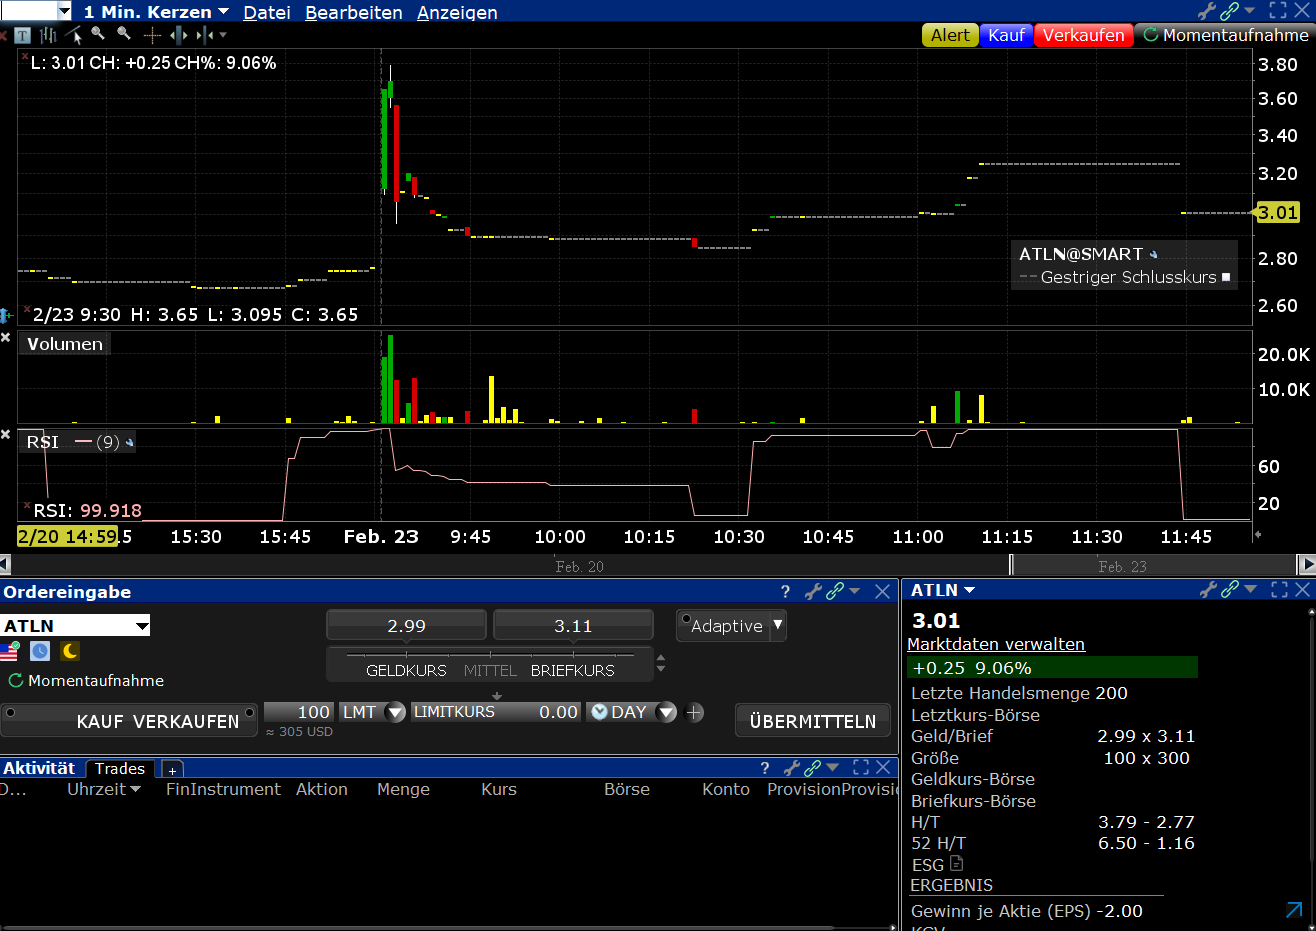Click the yellow moon icon in order entry

click(70, 651)
